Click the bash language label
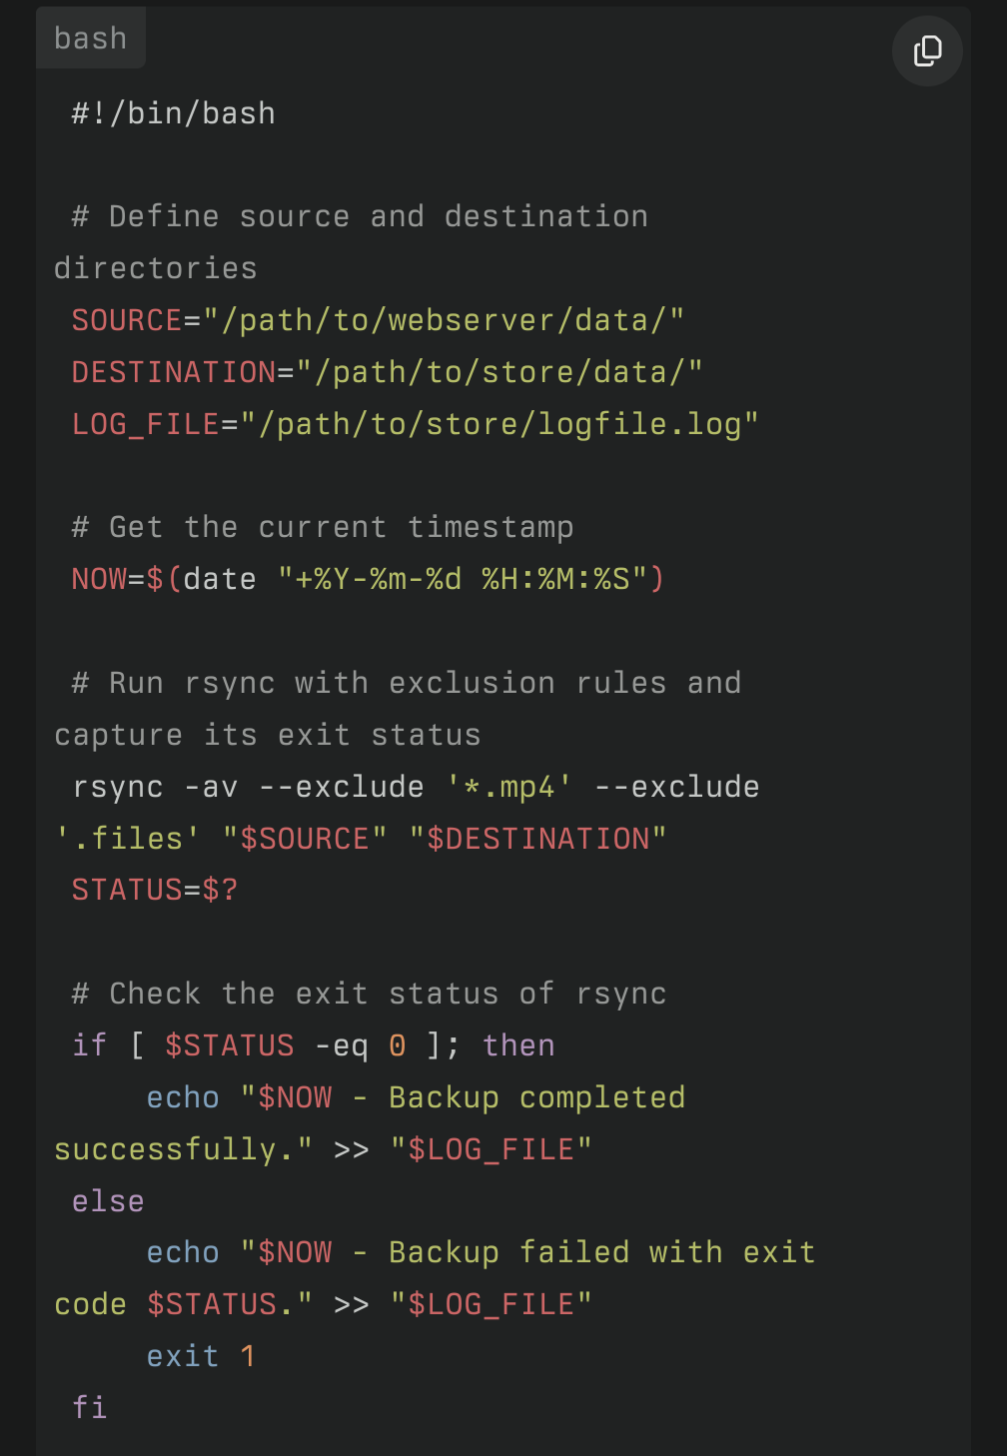Screen dimensions: 1007x1456 (x=91, y=38)
